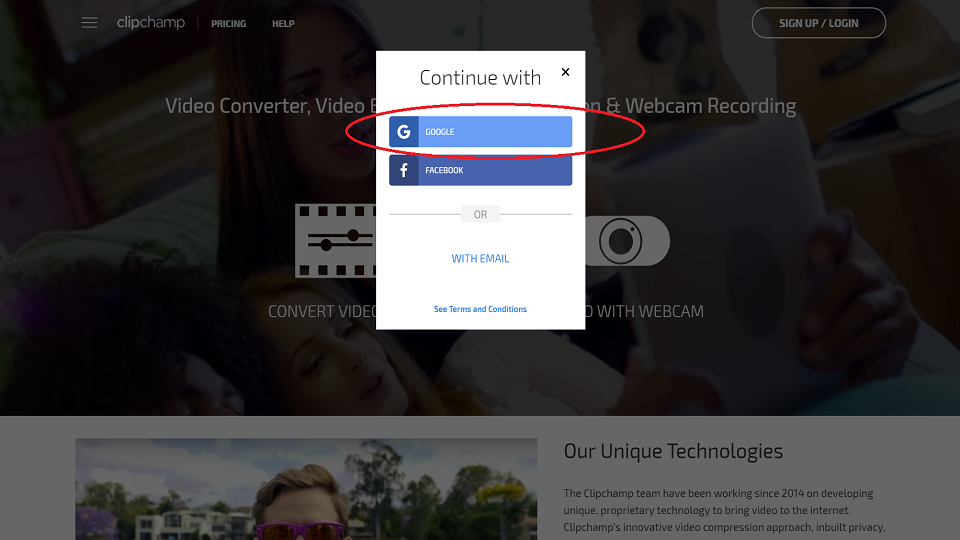This screenshot has width=960, height=540.
Task: Close the Continue with dialog
Action: 565,72
